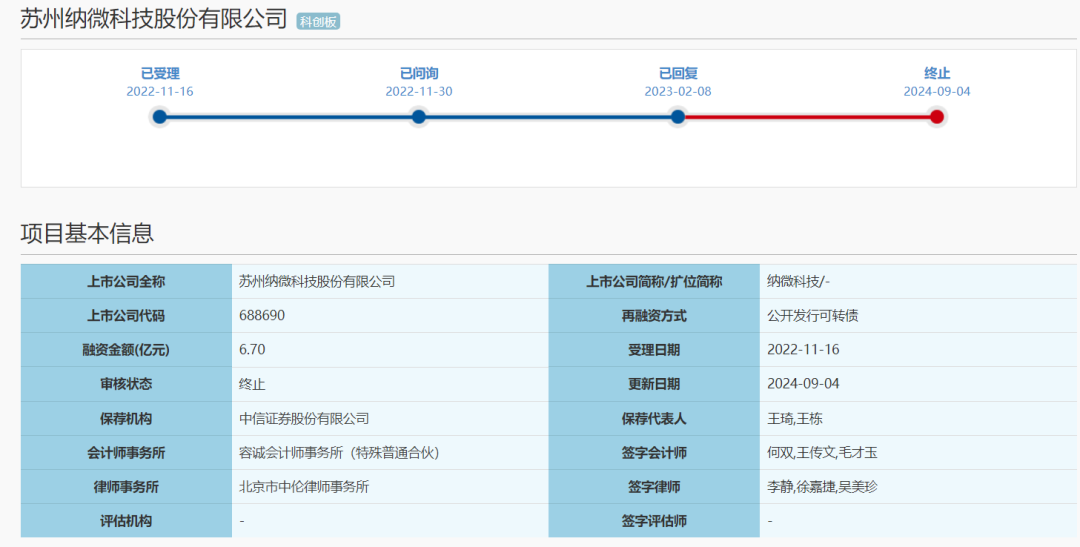Click the sponsor representatives 王琦,王栋
Image resolution: width=1080 pixels, height=547 pixels.
click(794, 419)
